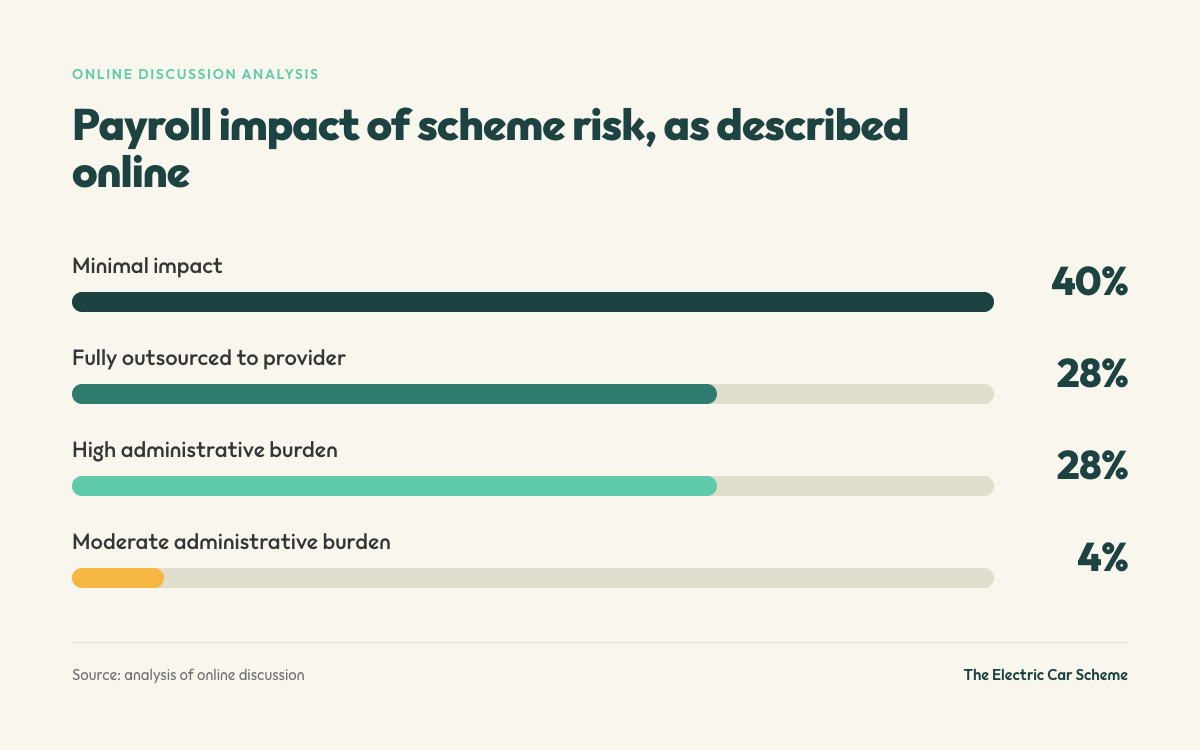Click the empty track of High administrative bar
1200x750 pixels.
point(856,486)
